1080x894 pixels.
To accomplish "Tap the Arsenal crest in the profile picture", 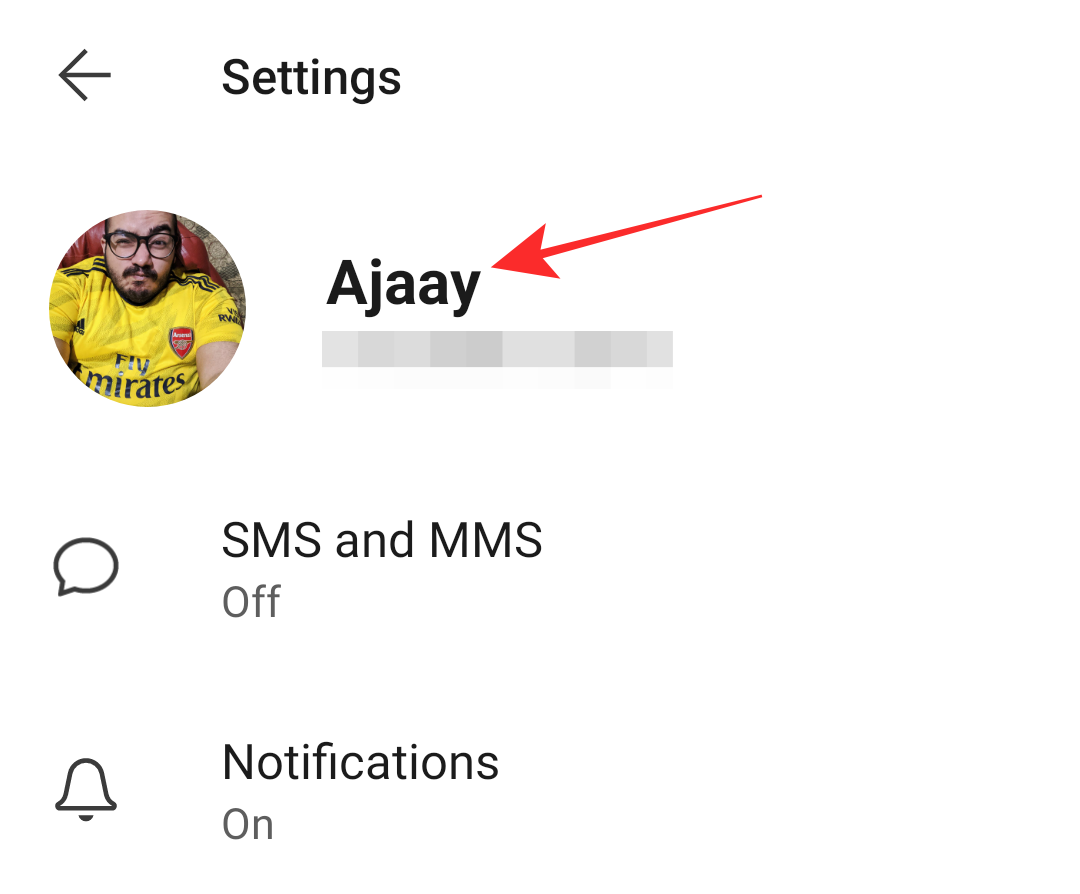I will point(182,342).
